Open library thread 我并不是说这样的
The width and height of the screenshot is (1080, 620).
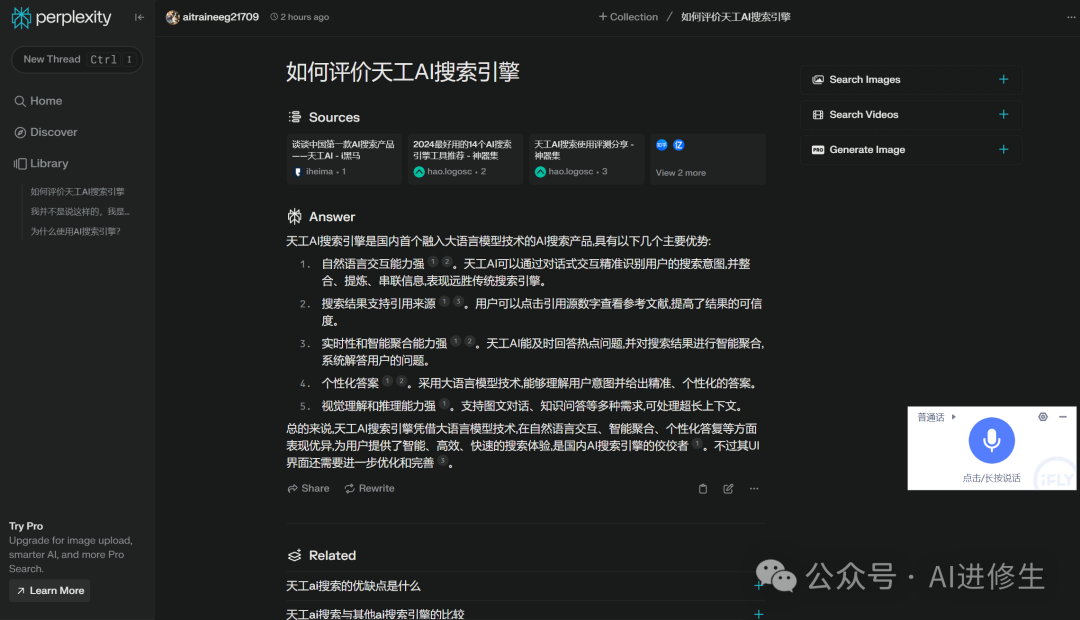pyautogui.click(x=80, y=211)
